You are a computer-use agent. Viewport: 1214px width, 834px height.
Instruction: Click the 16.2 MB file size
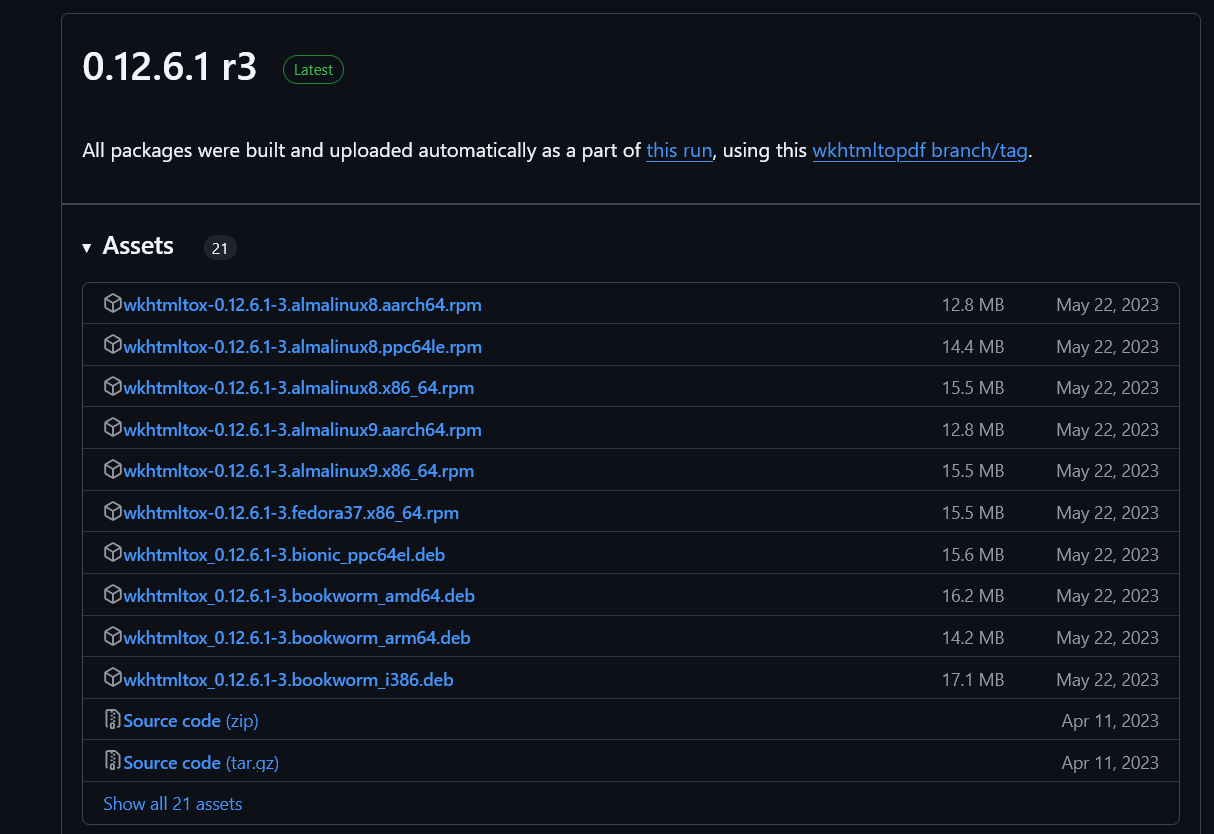coord(973,596)
